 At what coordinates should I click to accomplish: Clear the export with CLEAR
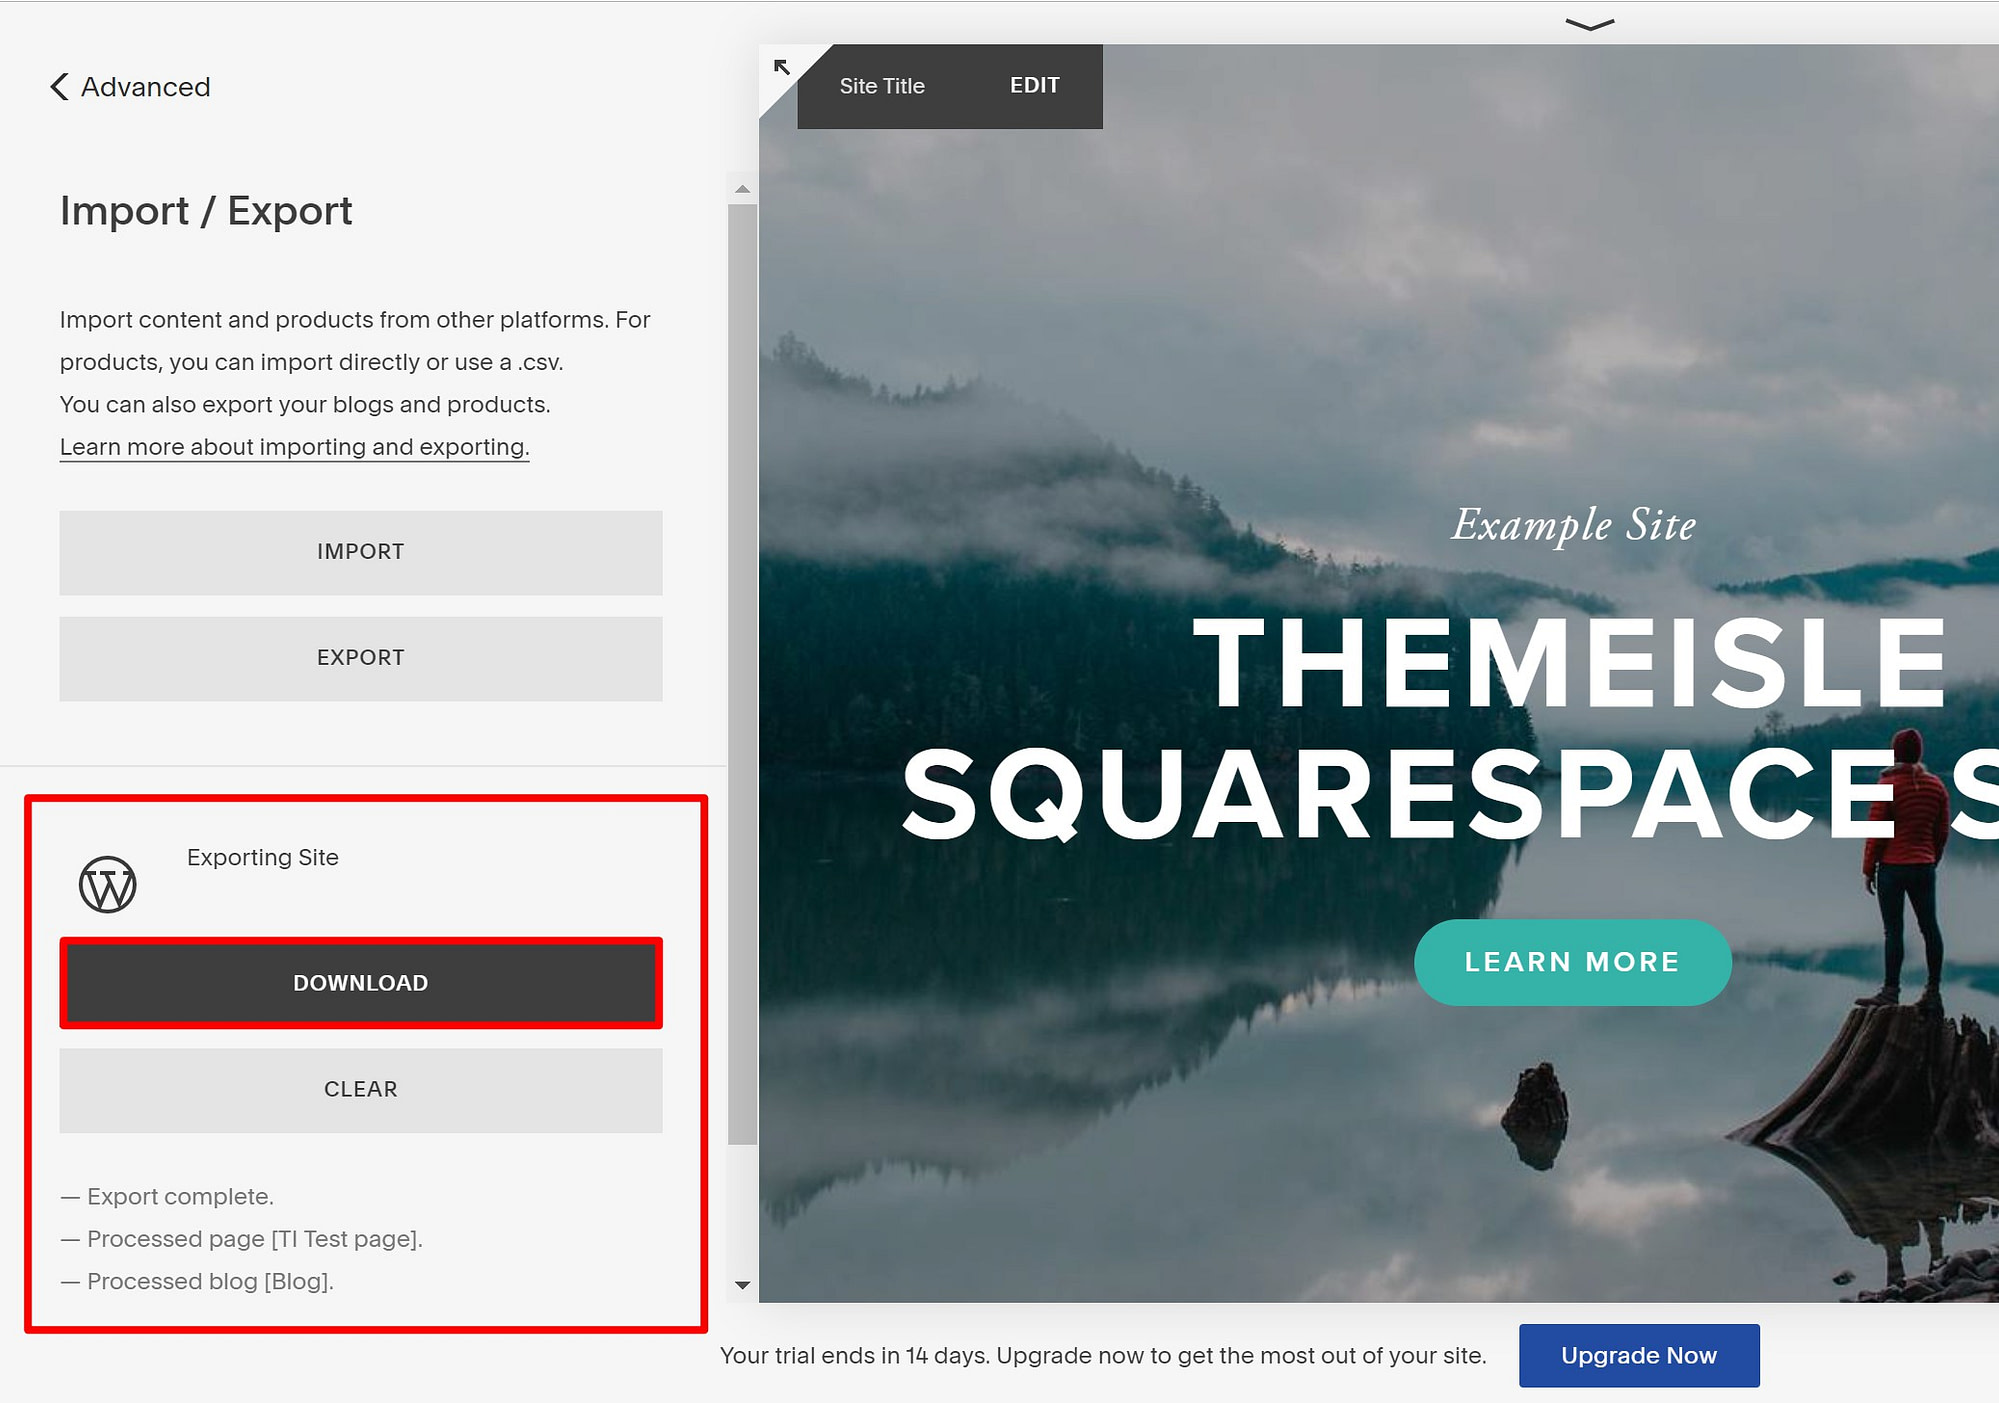pos(360,1089)
